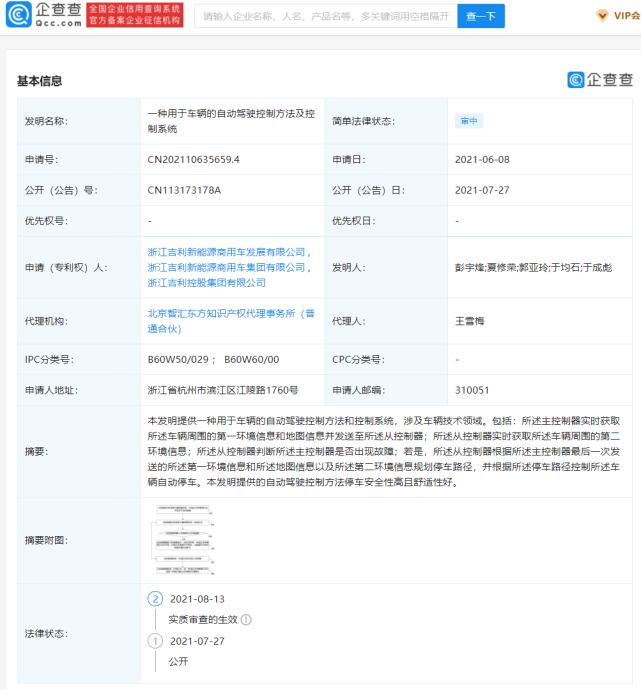This screenshot has width=641, height=690.
Task: Click legal status date 2021-08-13
Action: click(x=198, y=599)
